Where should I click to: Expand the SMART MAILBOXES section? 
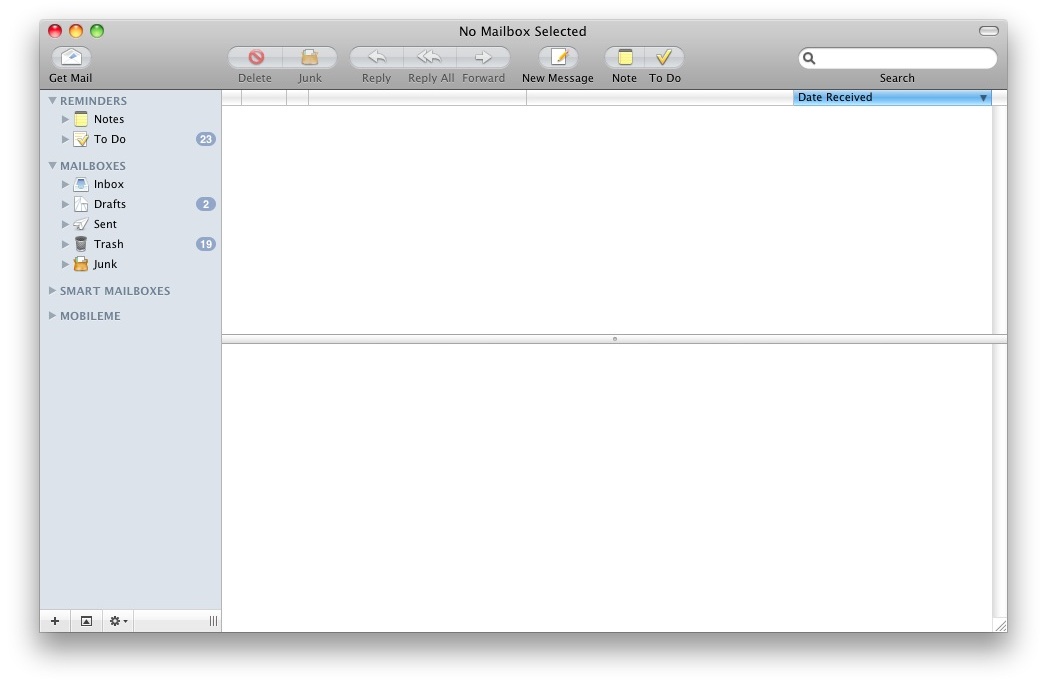52,291
